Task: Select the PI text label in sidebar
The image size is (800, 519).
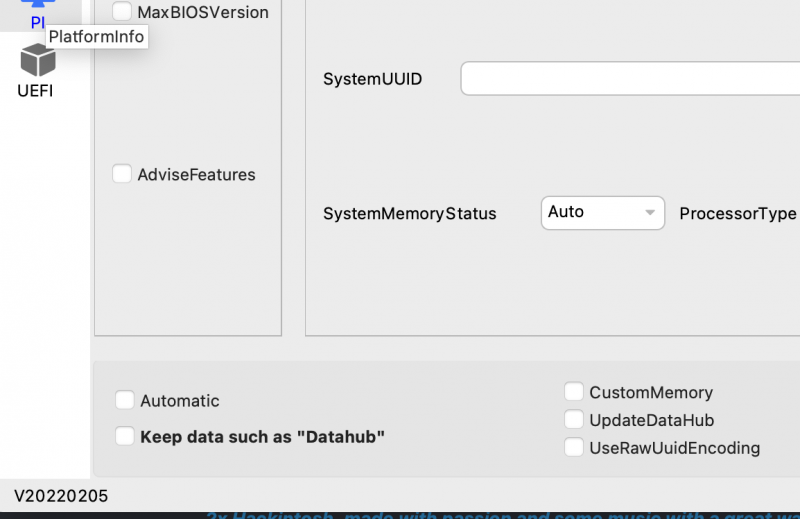Action: 38,22
